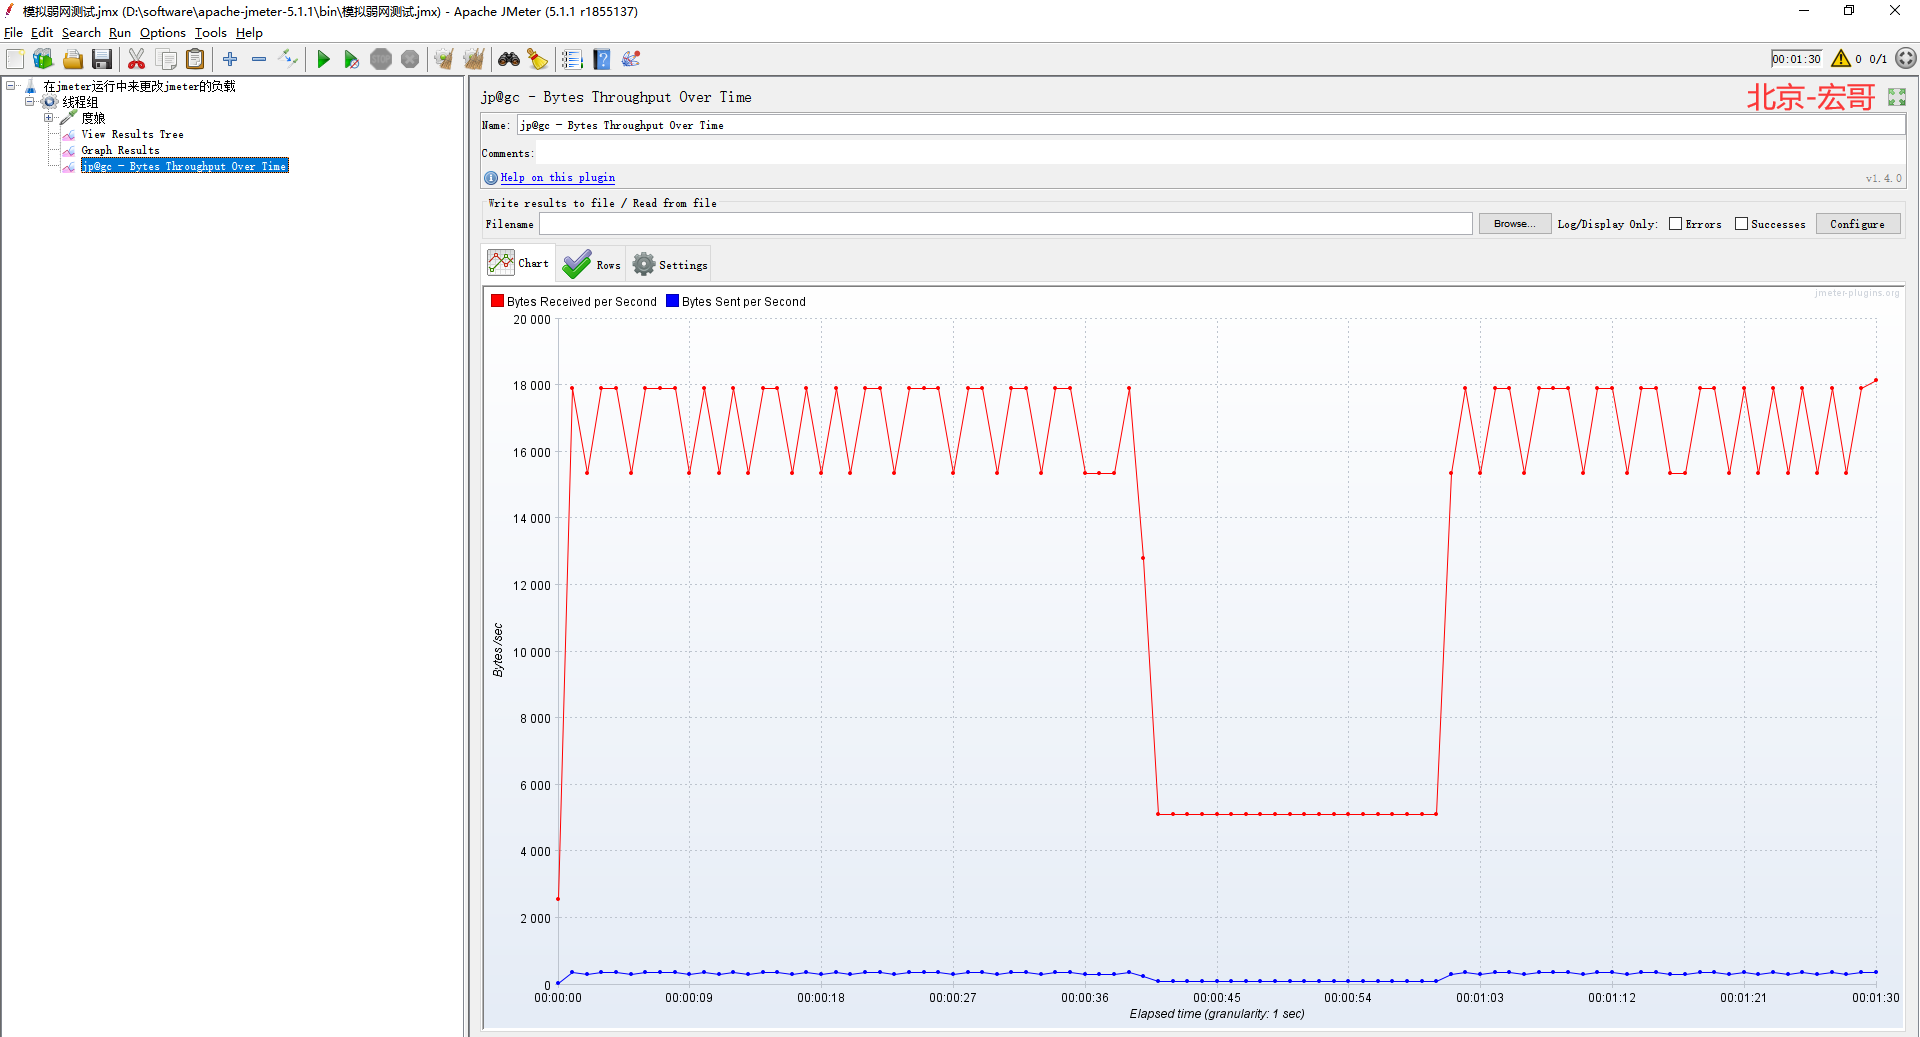Open the Options menu
This screenshot has width=1920, height=1037.
pyautogui.click(x=163, y=33)
